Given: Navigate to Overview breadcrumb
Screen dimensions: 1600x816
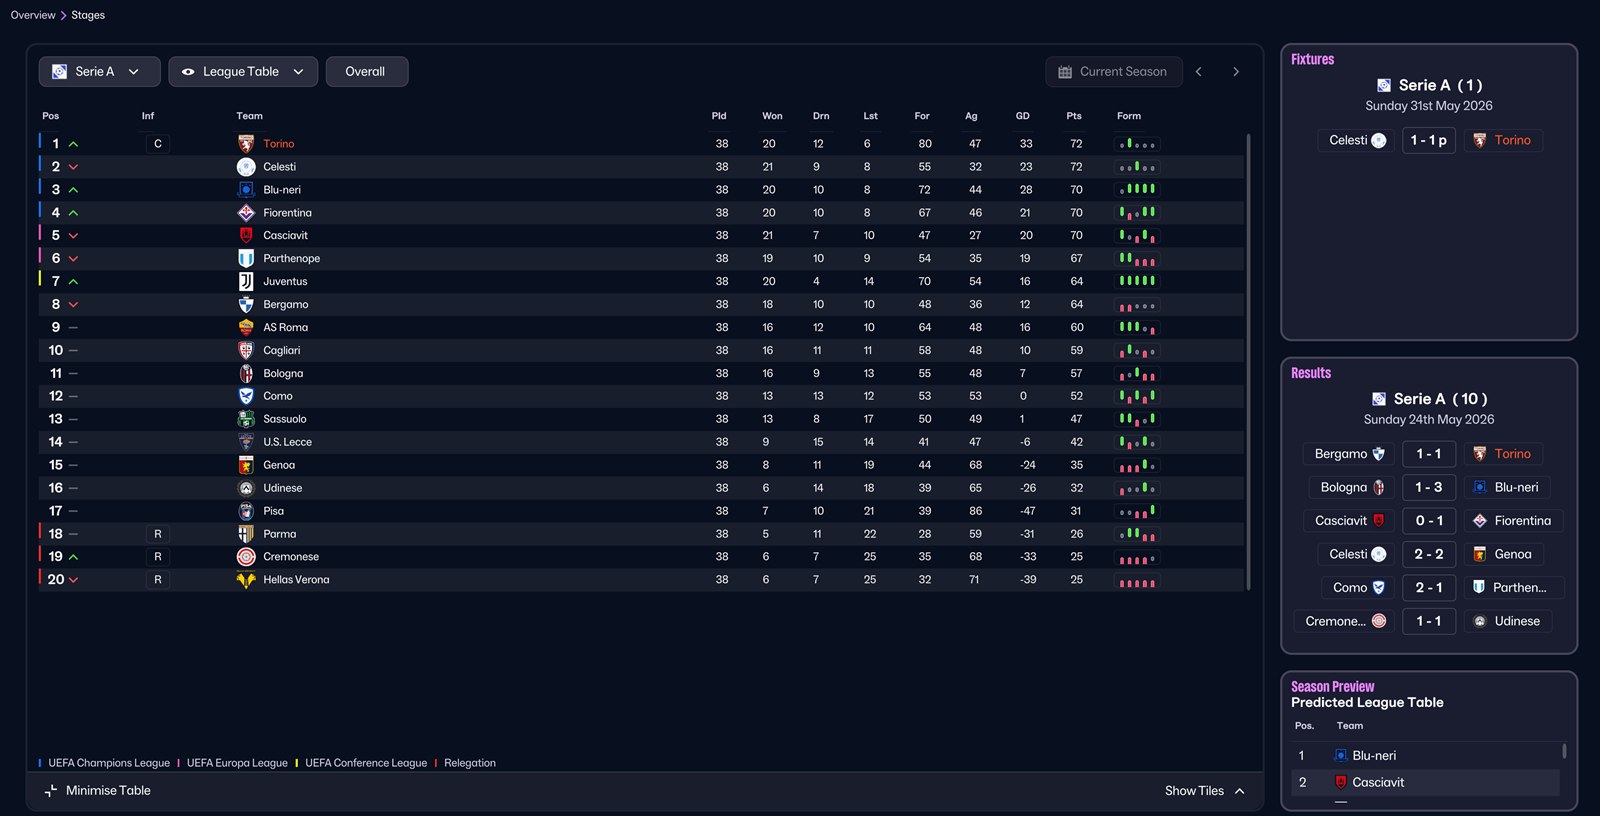Looking at the screenshot, I should pos(33,15).
